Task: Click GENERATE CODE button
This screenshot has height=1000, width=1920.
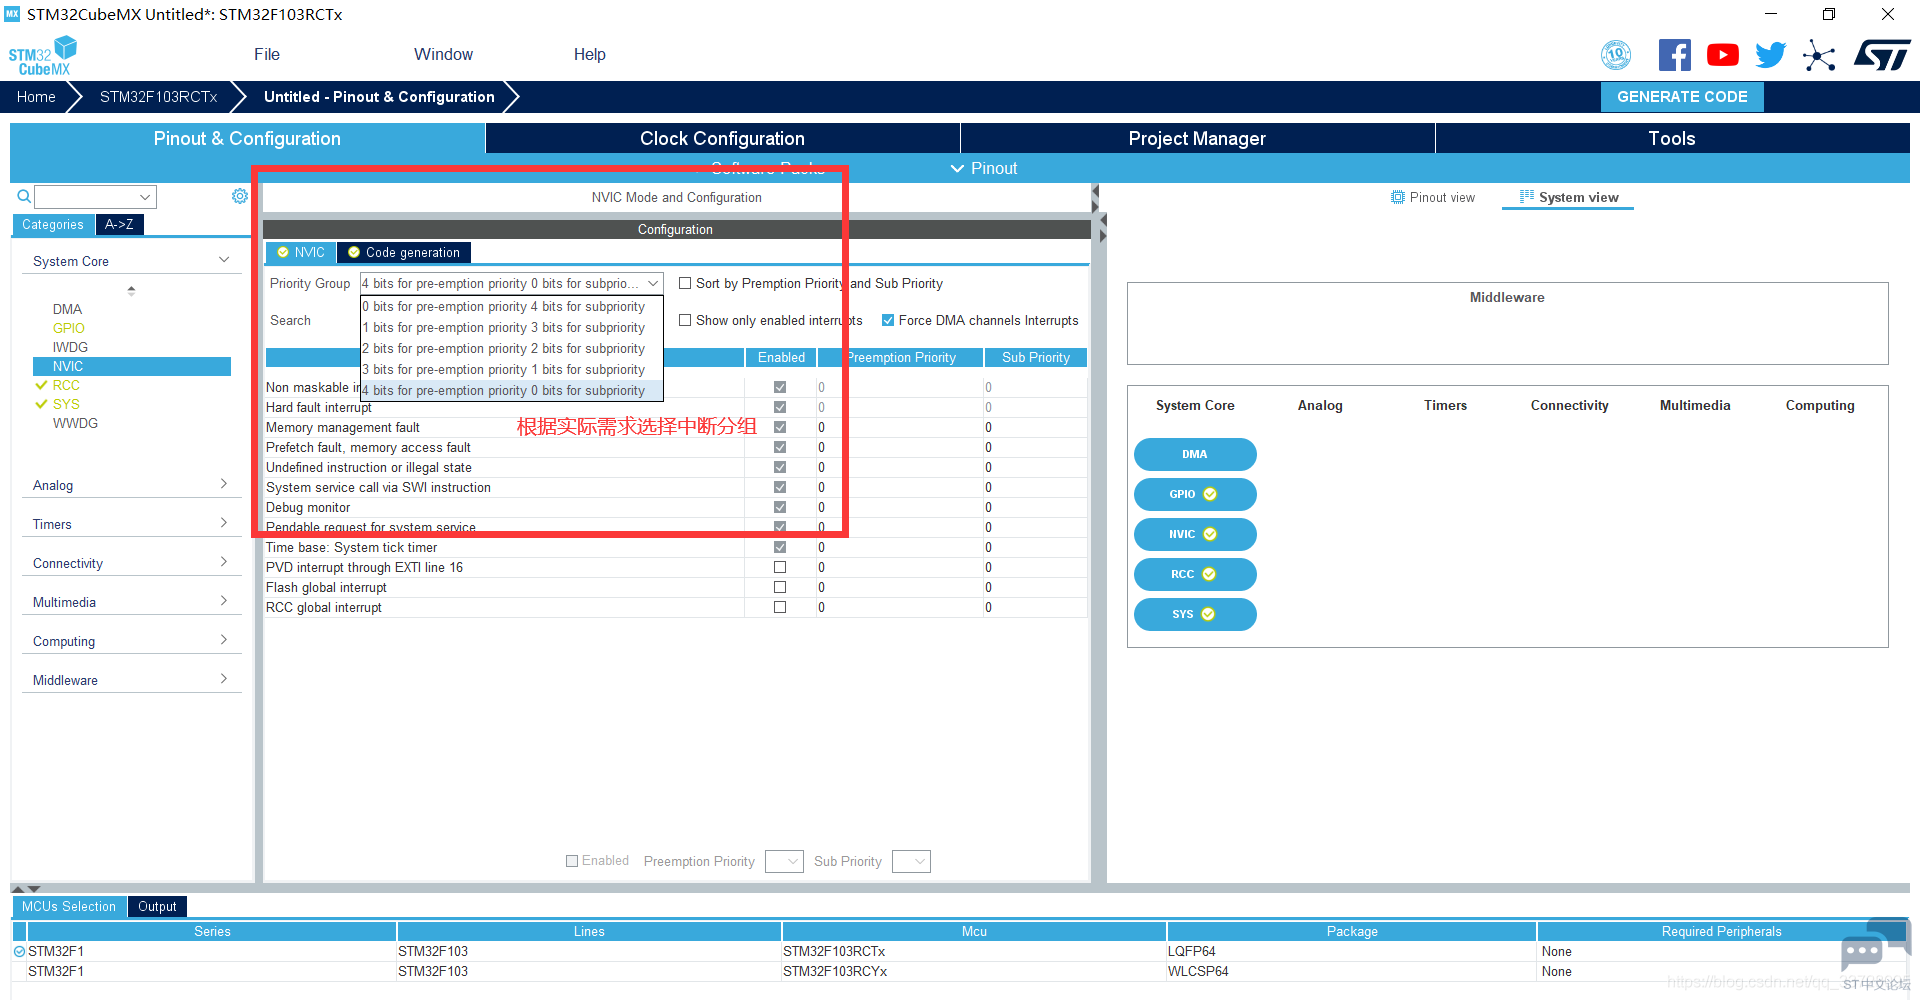Action: pos(1682,97)
